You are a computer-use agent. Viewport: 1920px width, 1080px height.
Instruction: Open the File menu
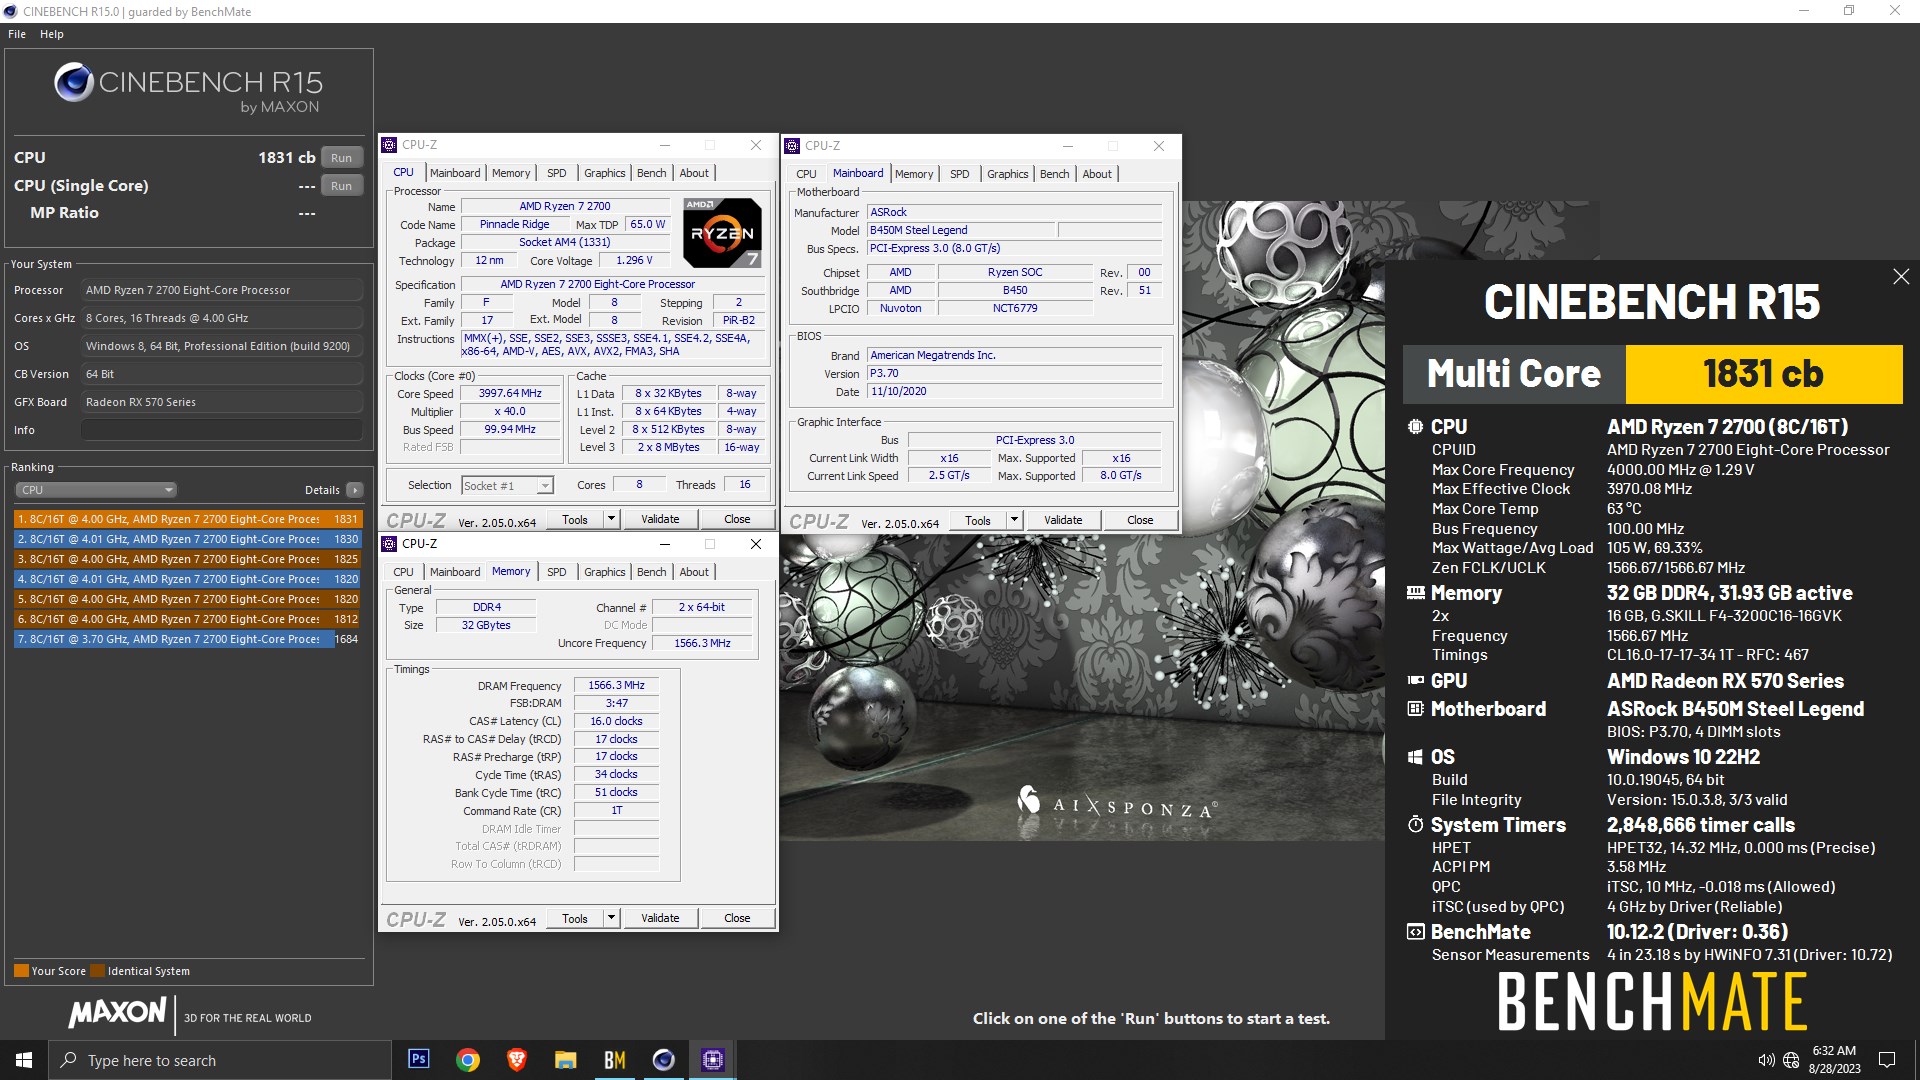click(x=17, y=34)
